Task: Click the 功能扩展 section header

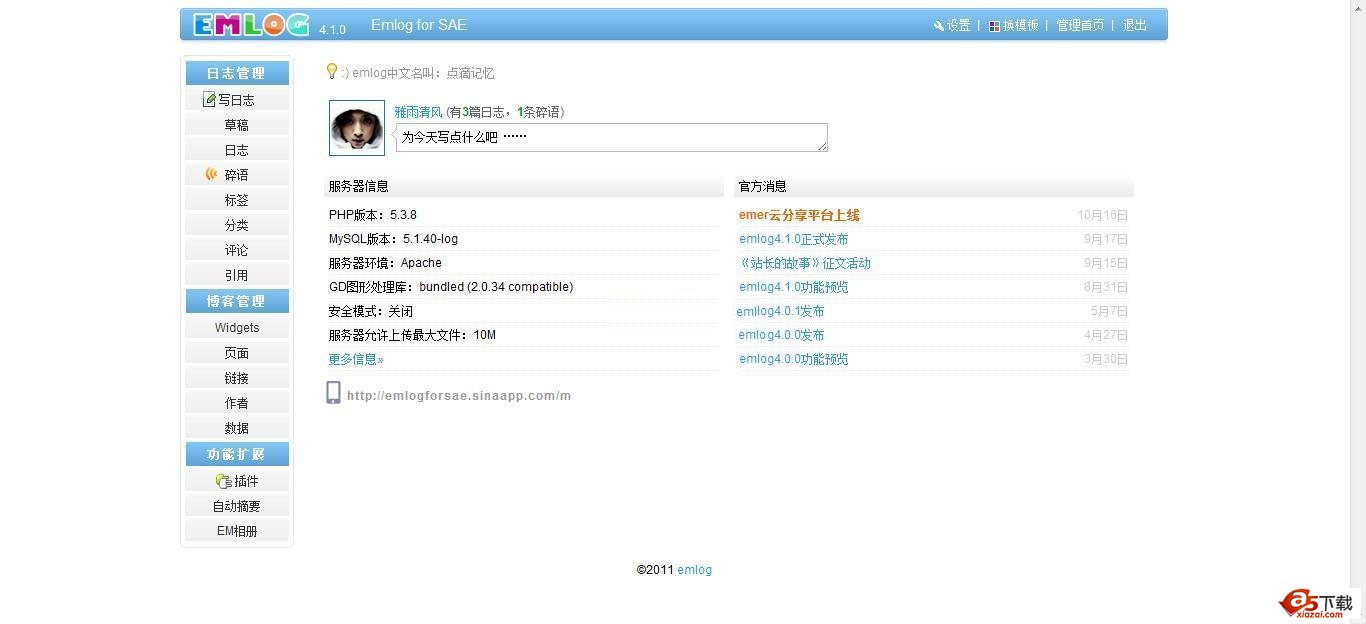Action: click(x=237, y=454)
